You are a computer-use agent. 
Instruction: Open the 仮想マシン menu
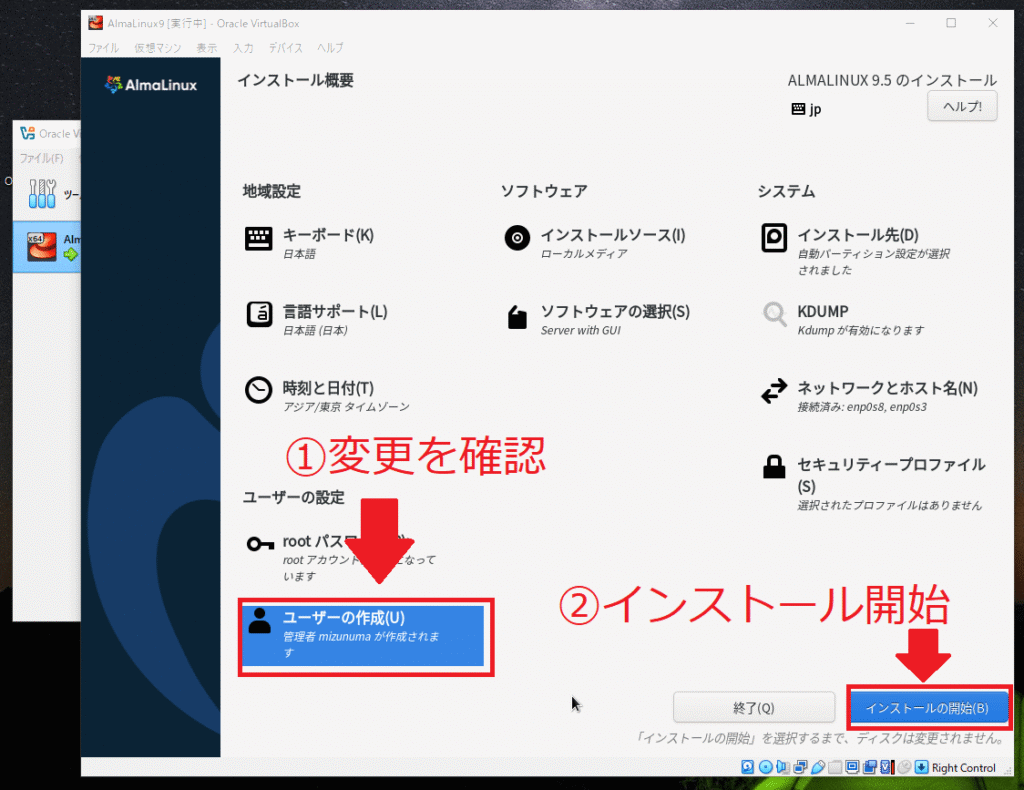pos(157,48)
